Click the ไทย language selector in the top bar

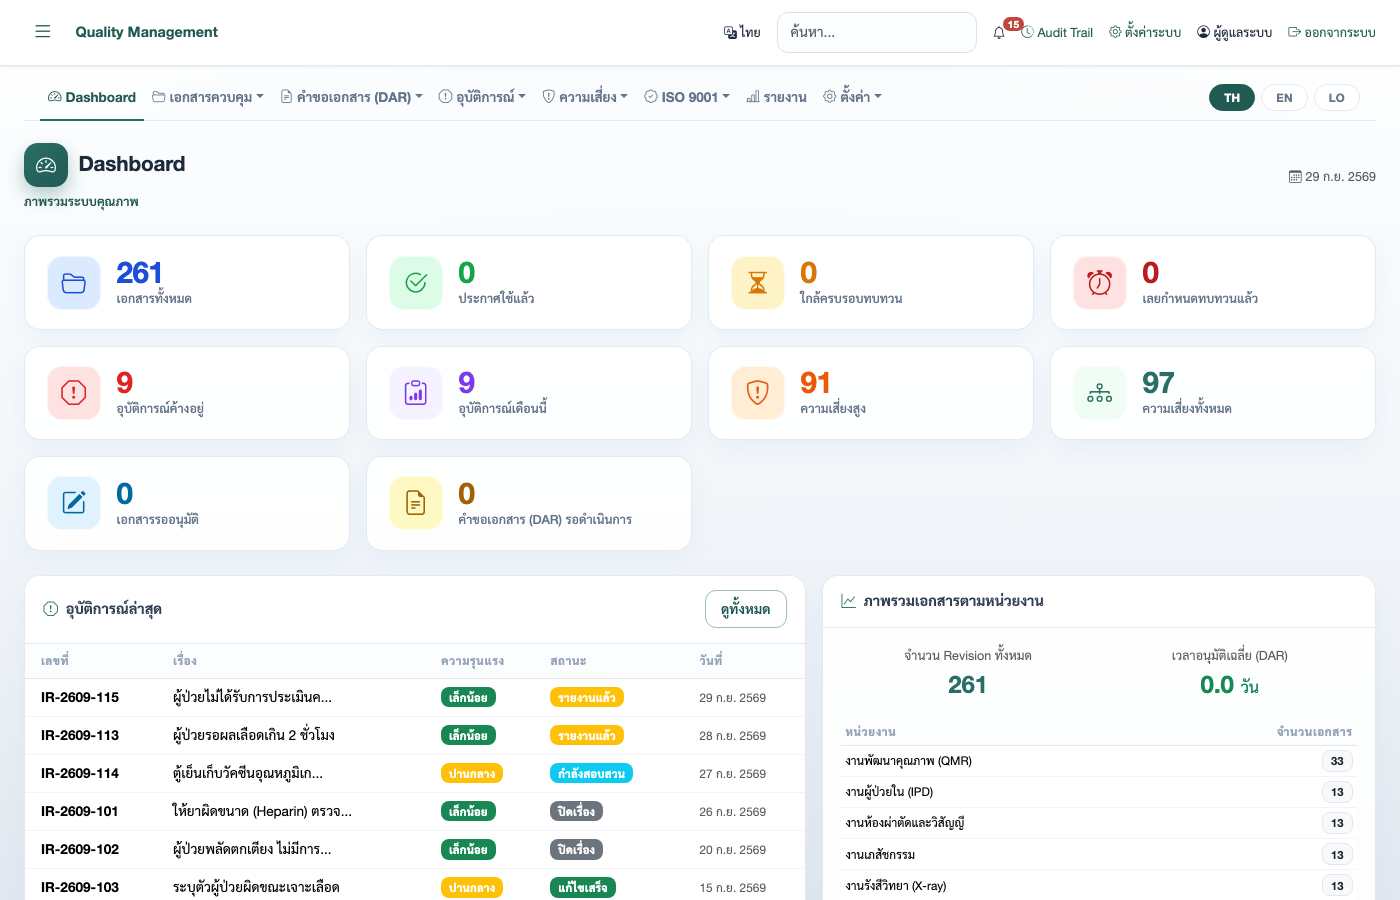tap(742, 32)
